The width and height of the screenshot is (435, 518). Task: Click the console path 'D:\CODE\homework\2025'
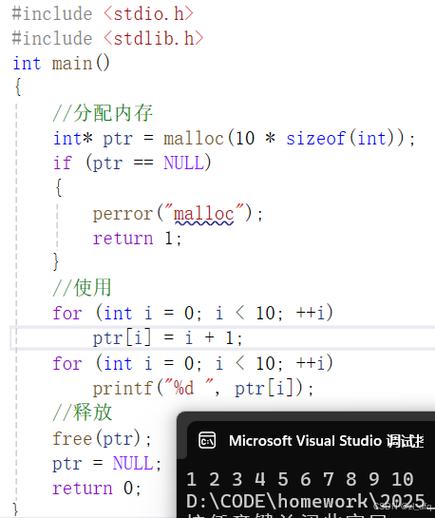click(x=306, y=501)
